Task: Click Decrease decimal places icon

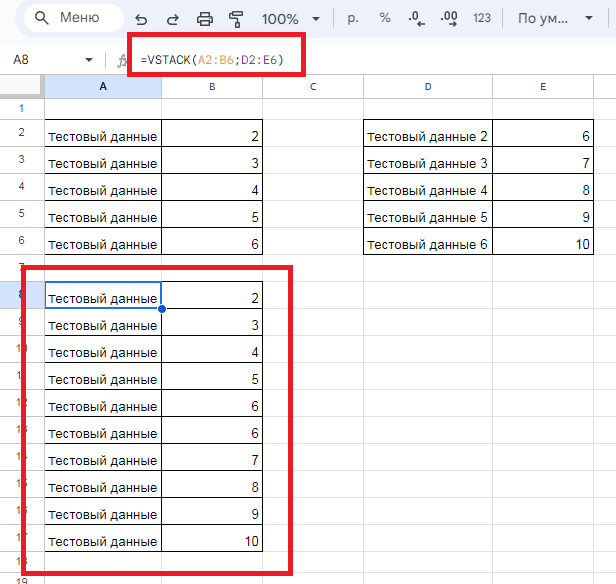Action: [x=416, y=18]
